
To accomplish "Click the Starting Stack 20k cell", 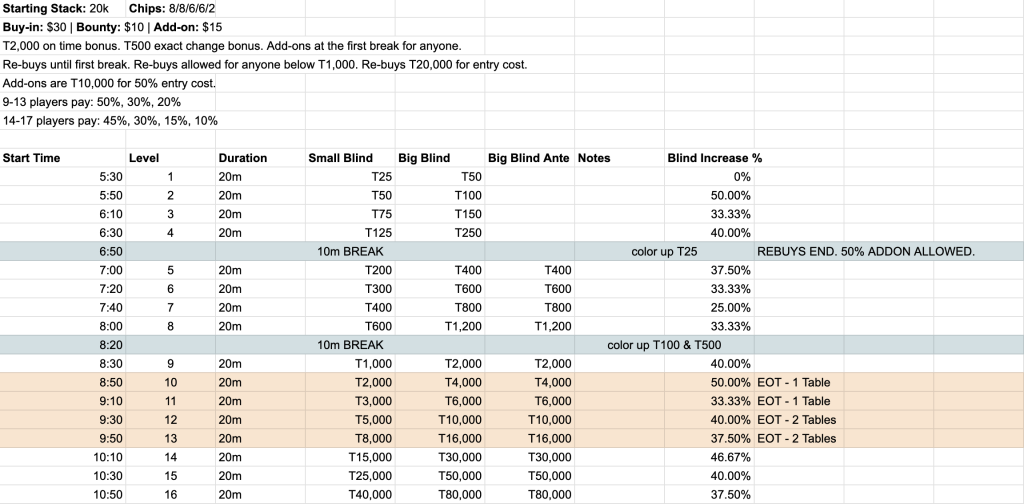I will 62,9.
